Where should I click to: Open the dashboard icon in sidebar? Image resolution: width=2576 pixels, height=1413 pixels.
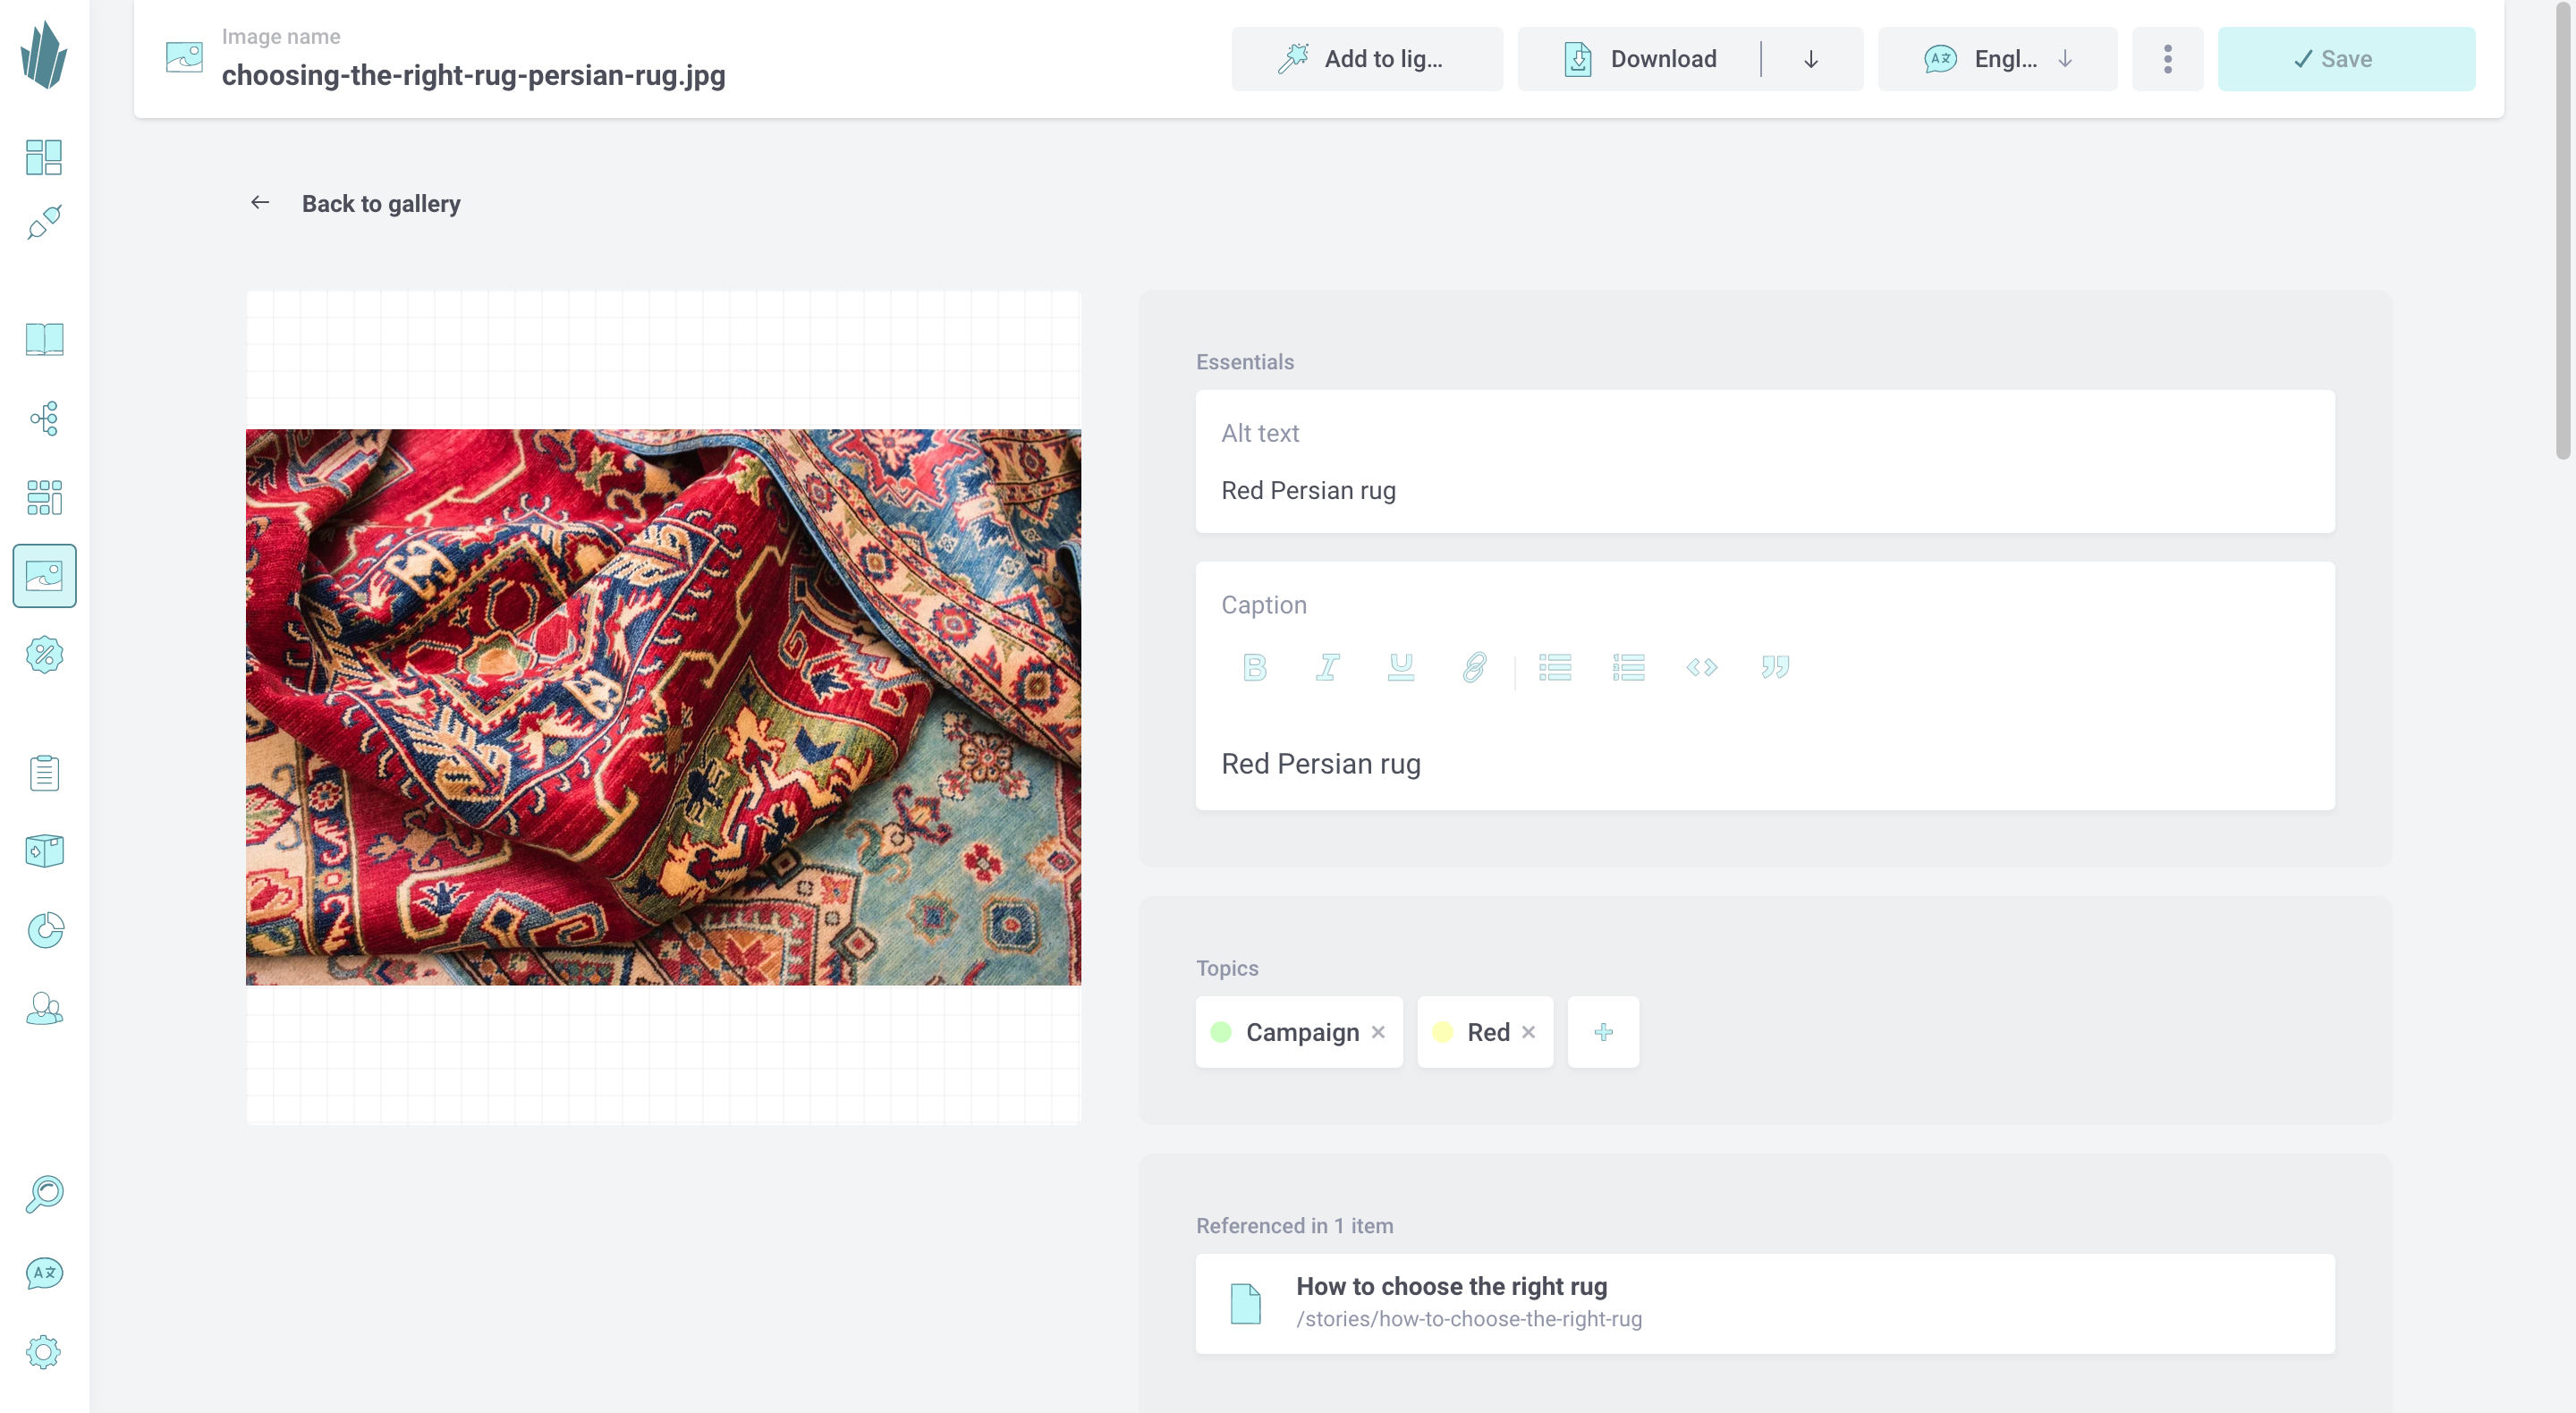pos(44,157)
